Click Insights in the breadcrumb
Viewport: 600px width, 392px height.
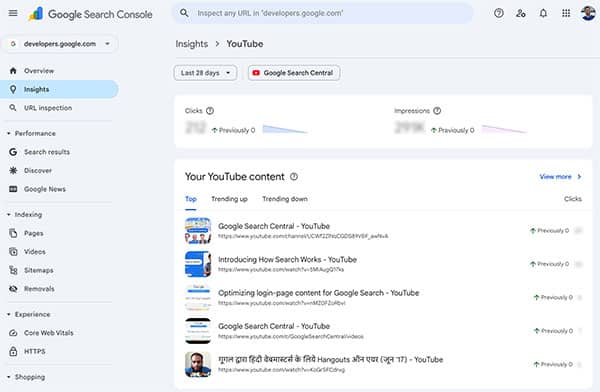[x=192, y=44]
